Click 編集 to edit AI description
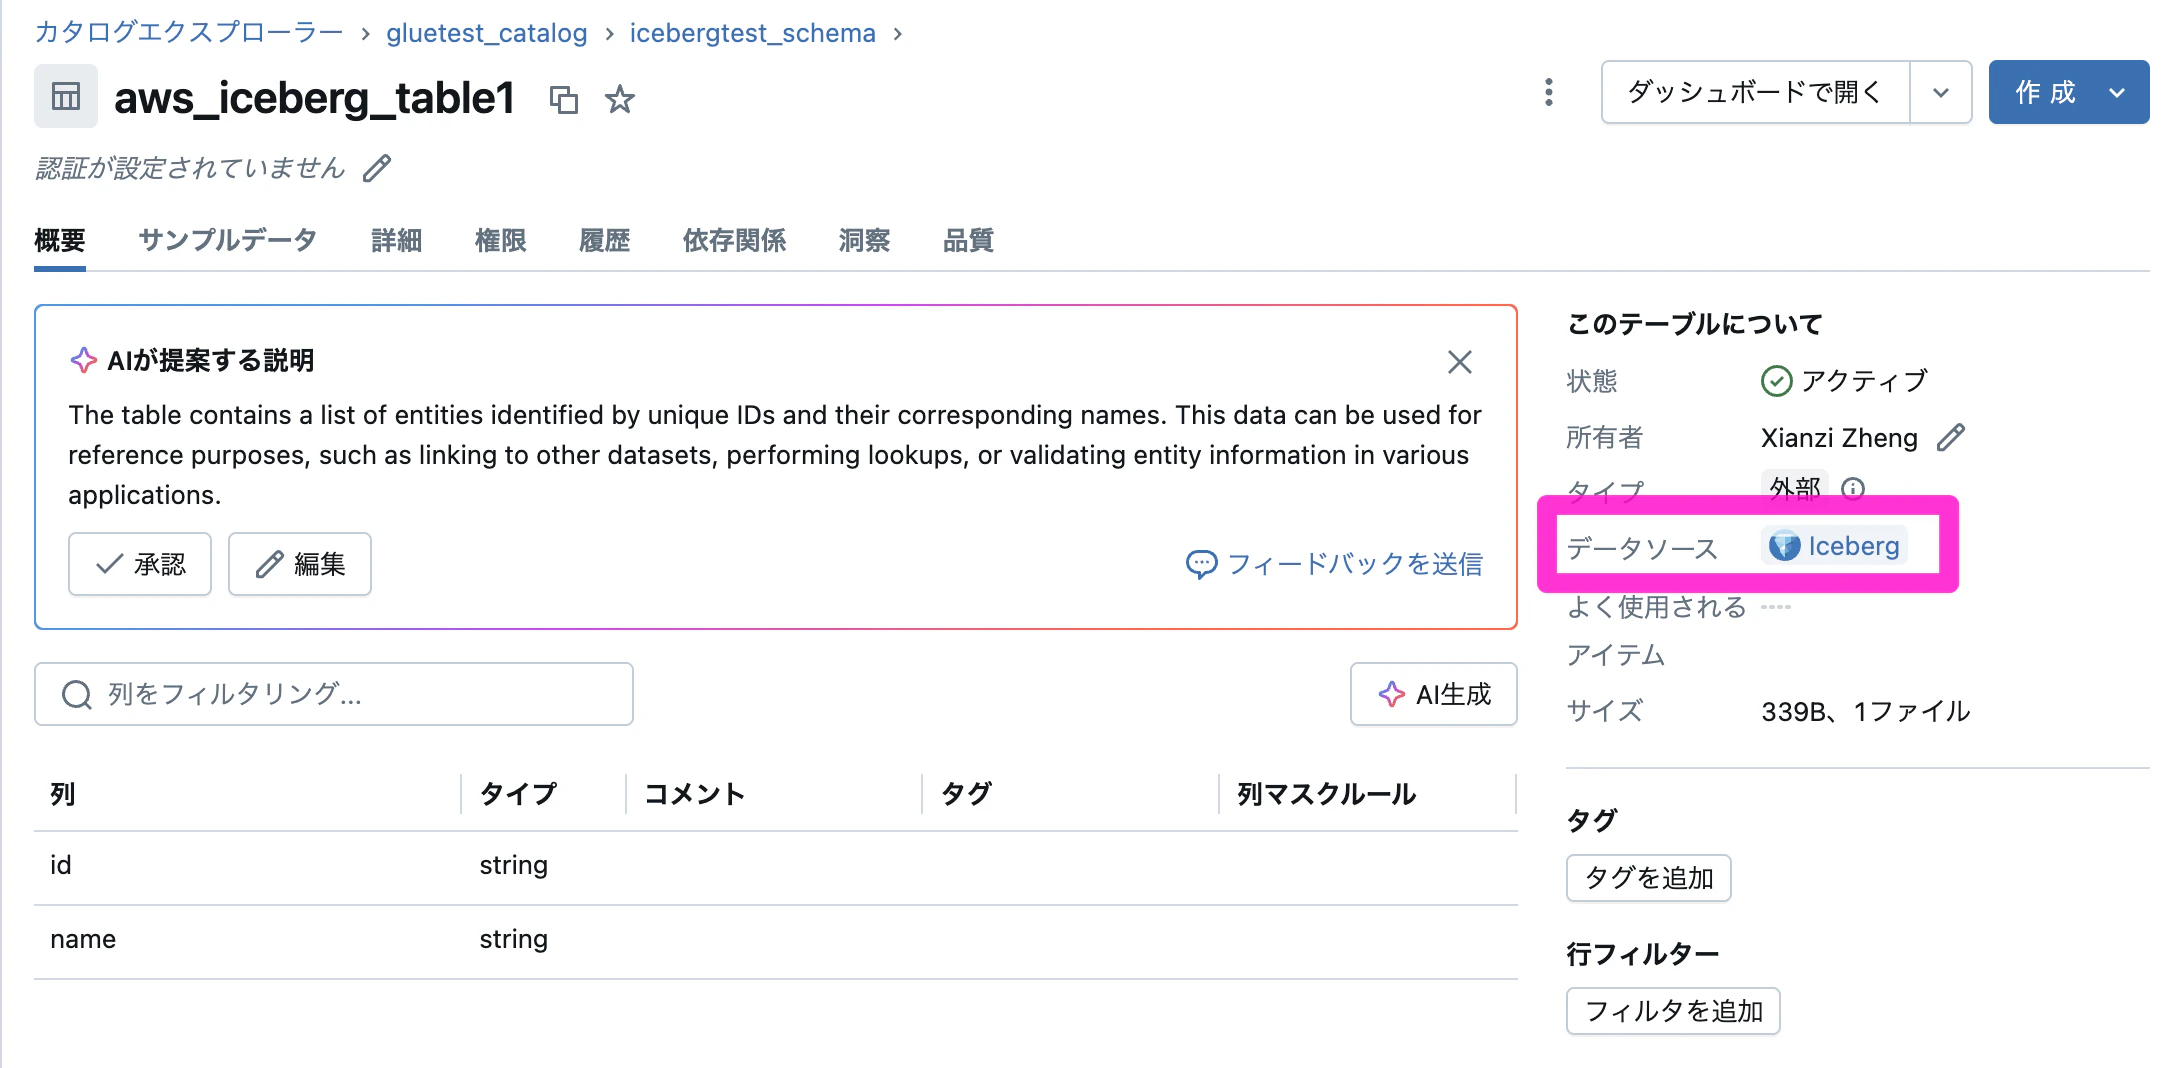 point(300,564)
